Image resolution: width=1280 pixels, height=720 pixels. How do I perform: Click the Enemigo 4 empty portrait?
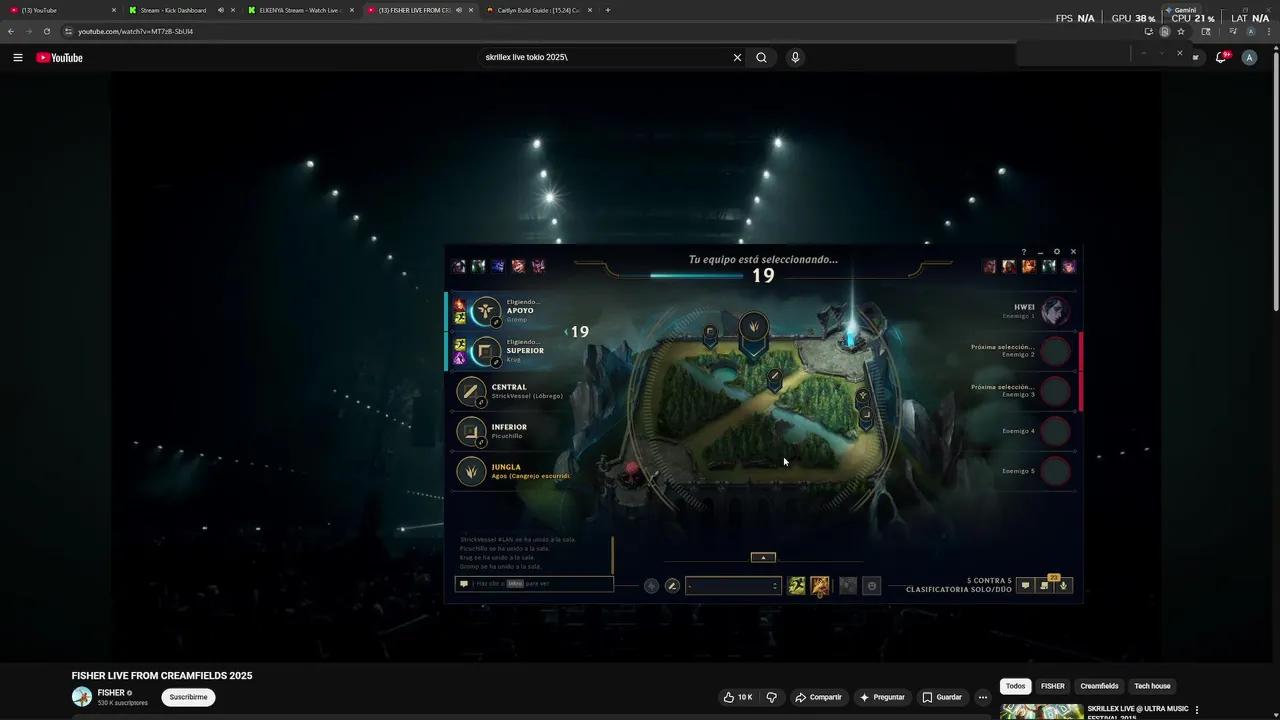click(x=1055, y=431)
